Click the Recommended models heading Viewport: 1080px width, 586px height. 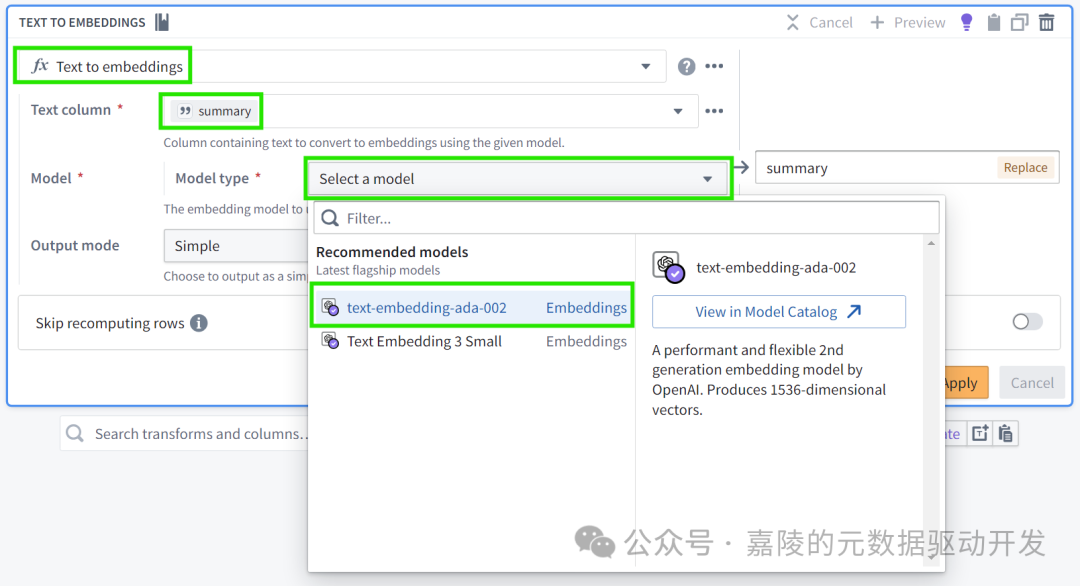pos(392,252)
